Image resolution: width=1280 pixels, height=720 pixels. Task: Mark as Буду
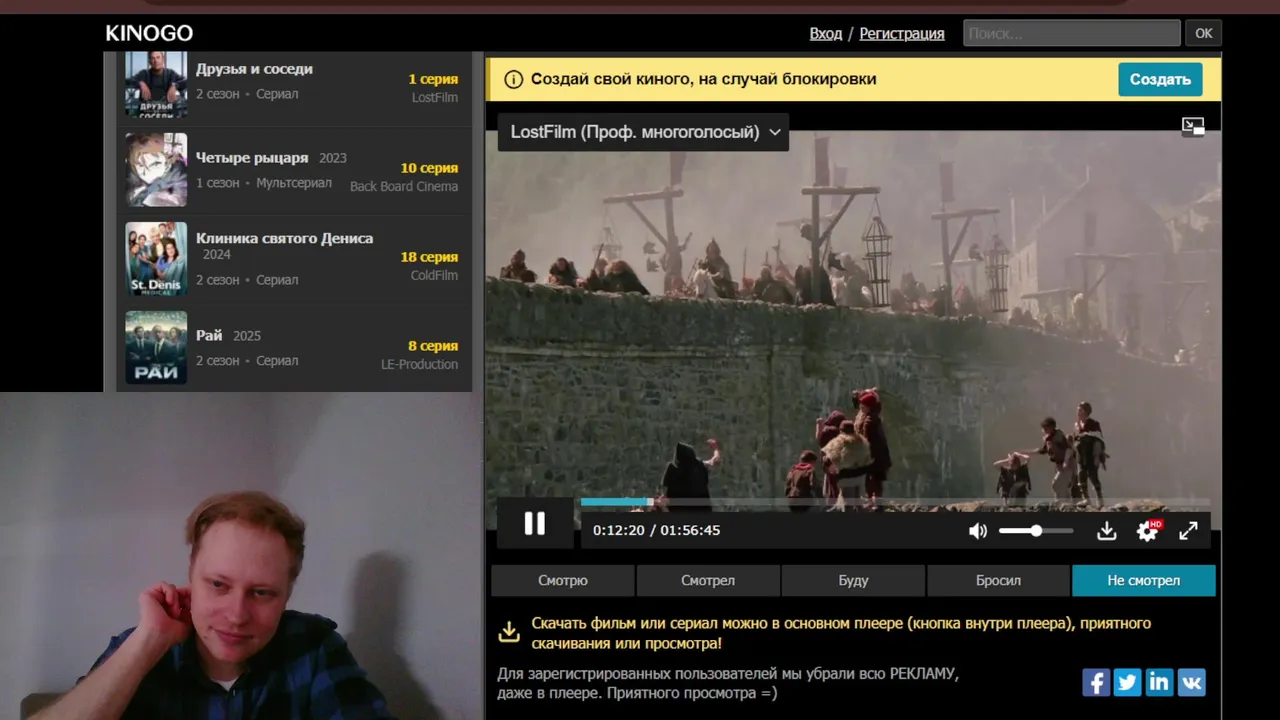tap(853, 580)
